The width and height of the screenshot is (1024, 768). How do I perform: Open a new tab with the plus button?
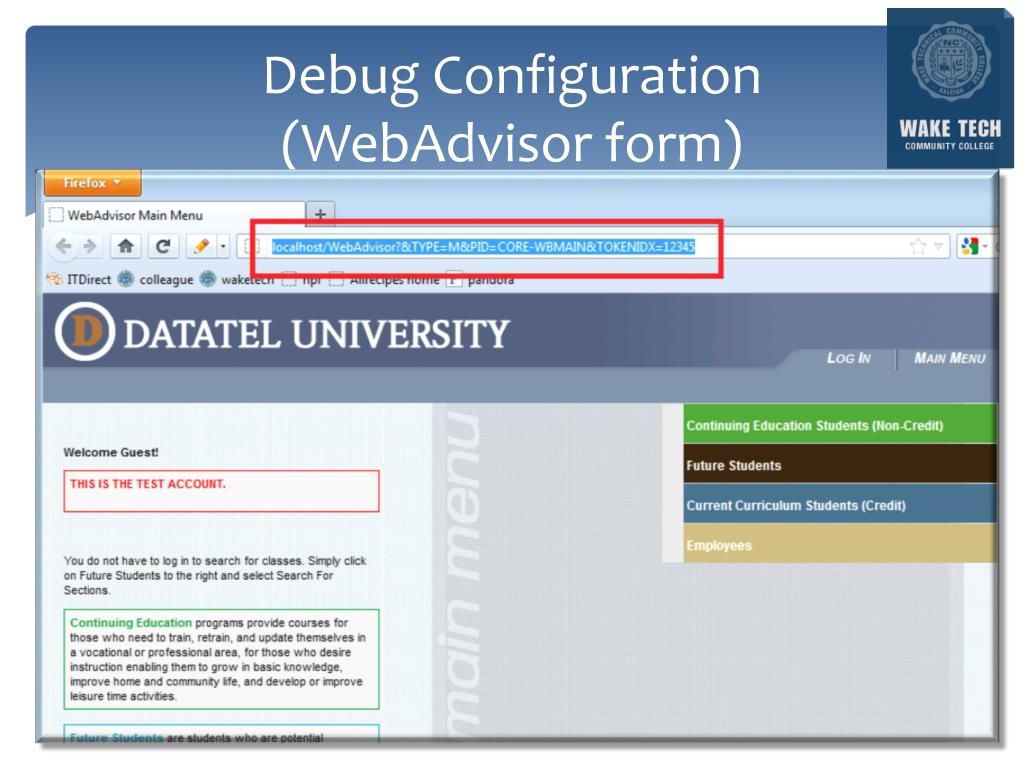321,214
